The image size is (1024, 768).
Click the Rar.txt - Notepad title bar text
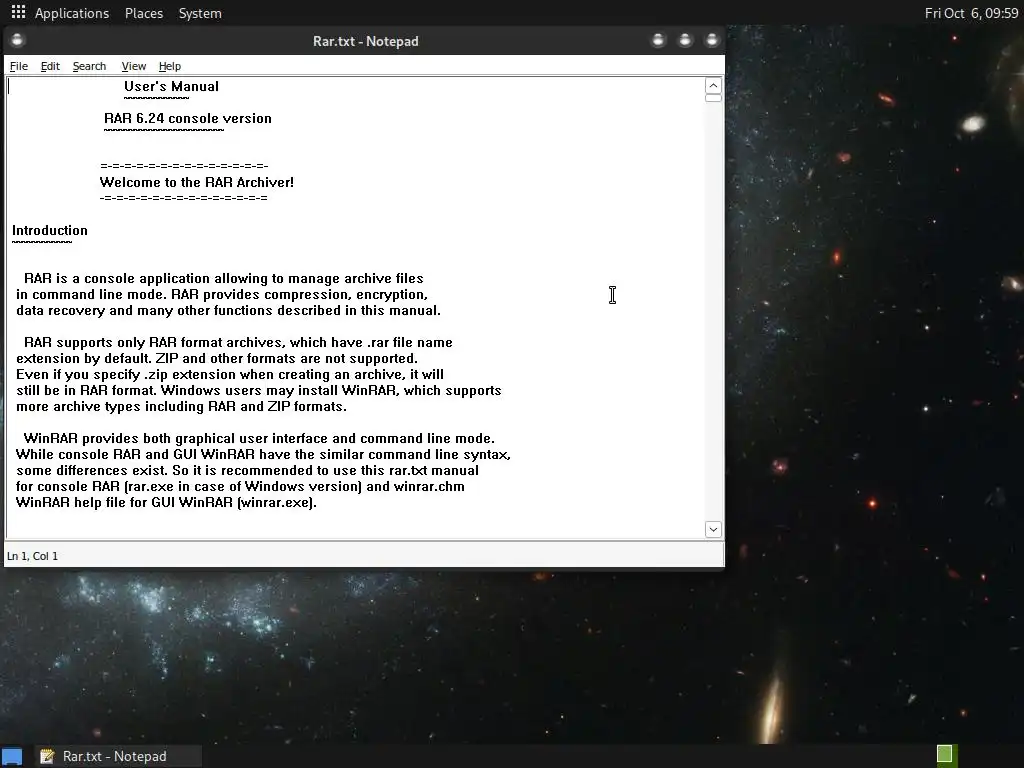tap(366, 41)
